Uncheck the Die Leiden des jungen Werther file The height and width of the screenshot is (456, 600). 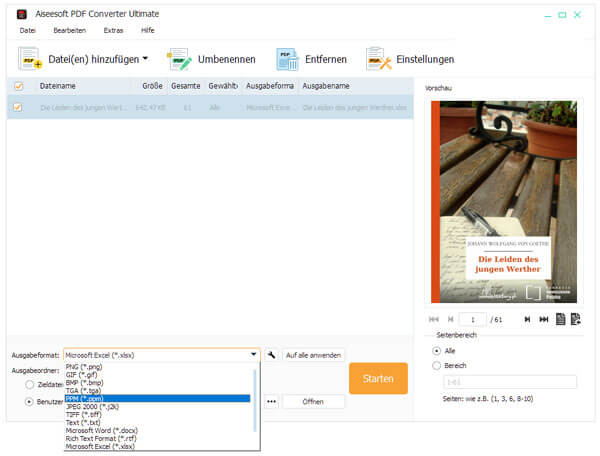tap(18, 107)
